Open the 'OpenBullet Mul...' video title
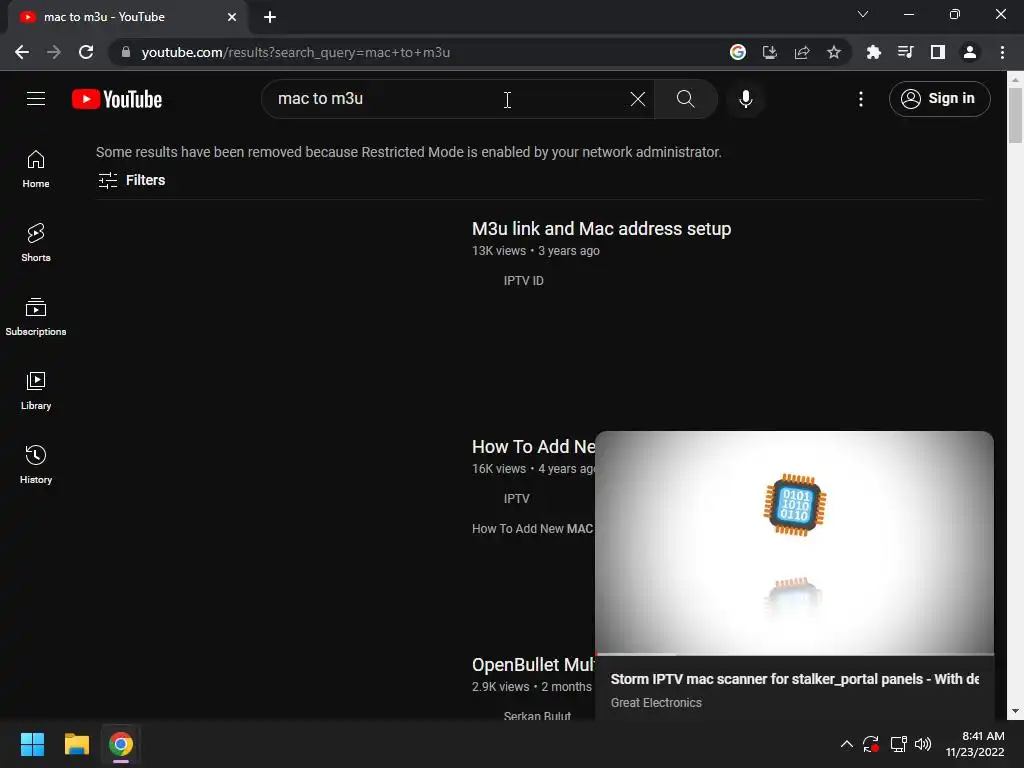The height and width of the screenshot is (768, 1024). [533, 665]
